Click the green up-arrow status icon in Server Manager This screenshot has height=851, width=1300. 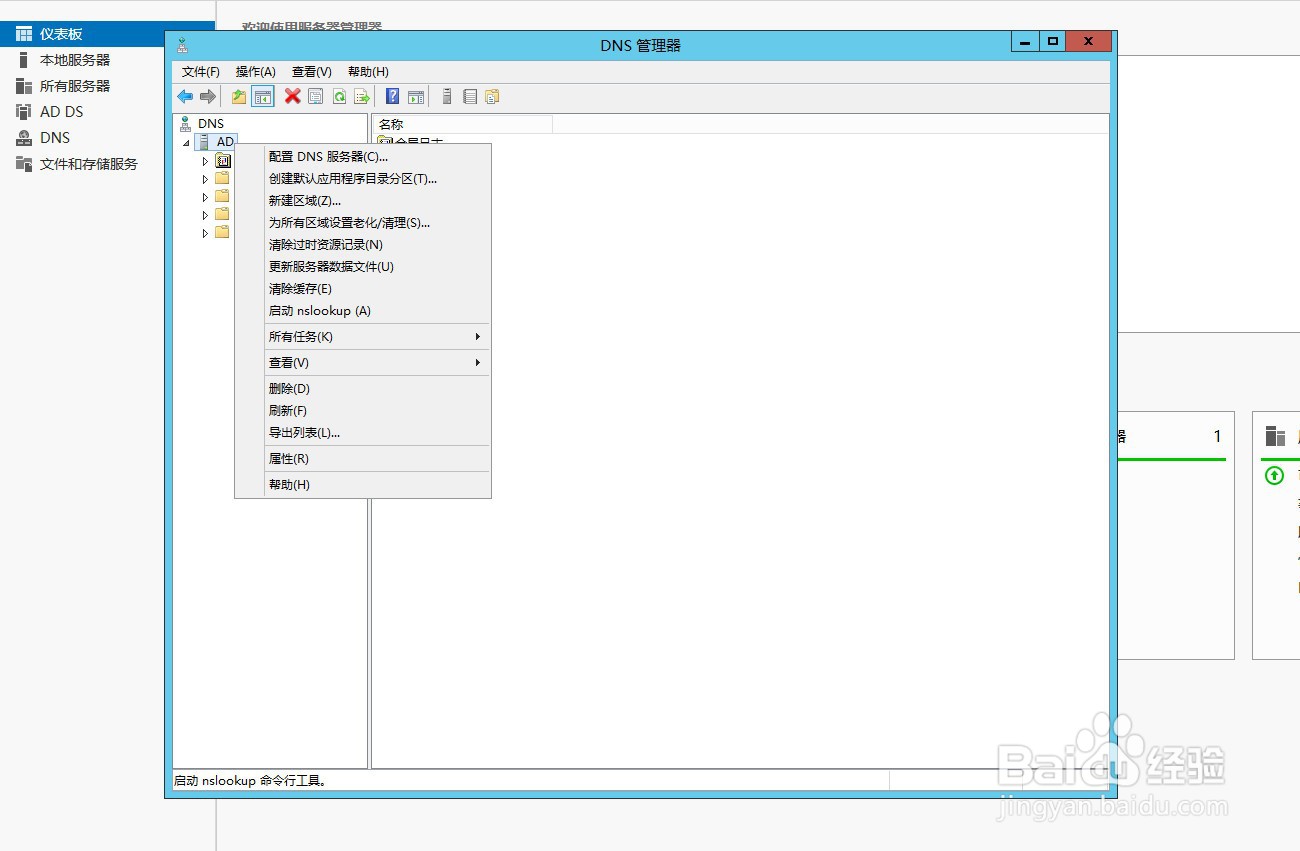1274,476
